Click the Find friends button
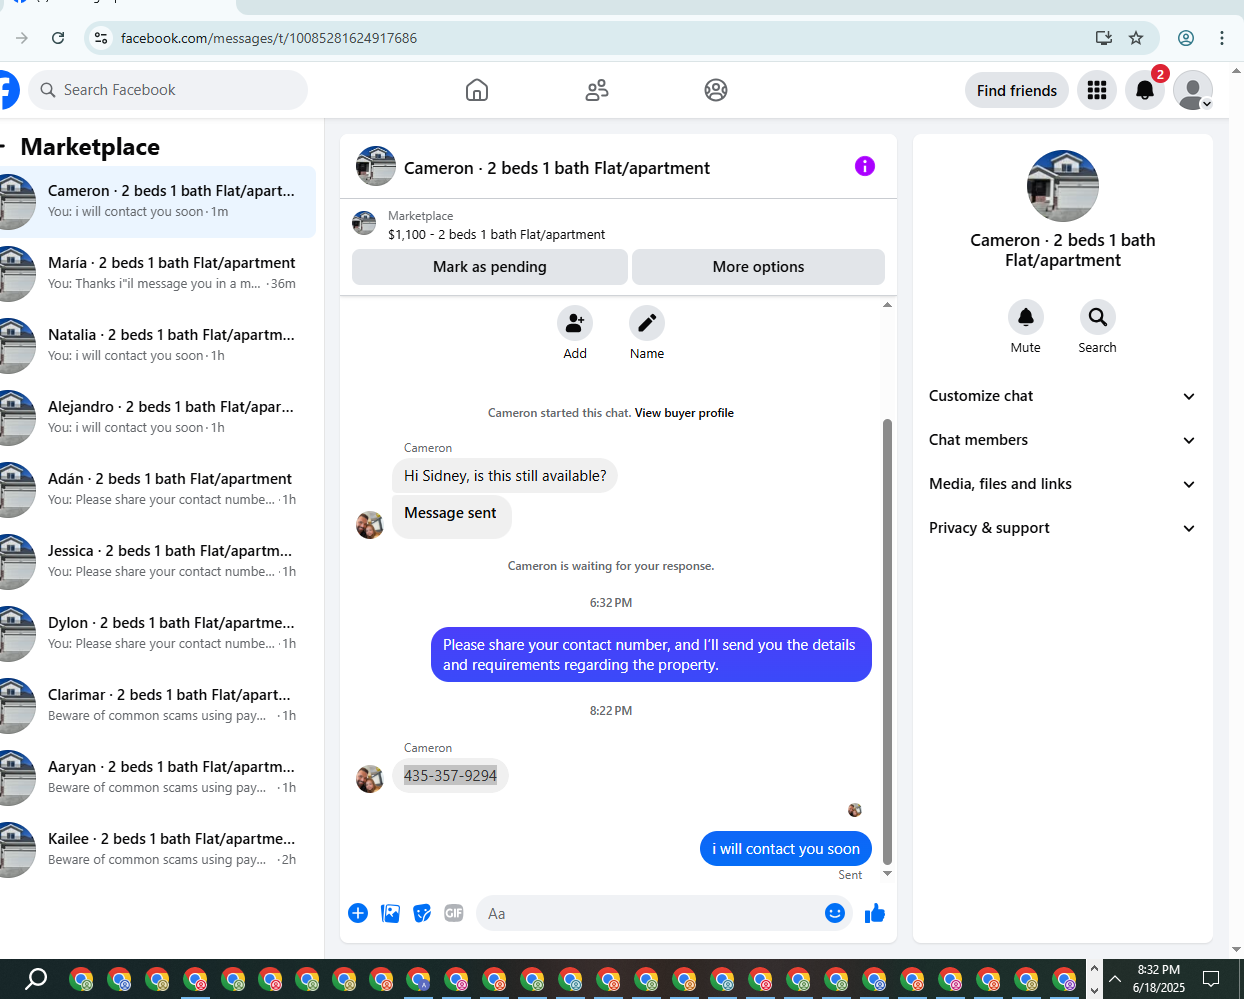Screen dimensions: 1244x999 point(1017,90)
